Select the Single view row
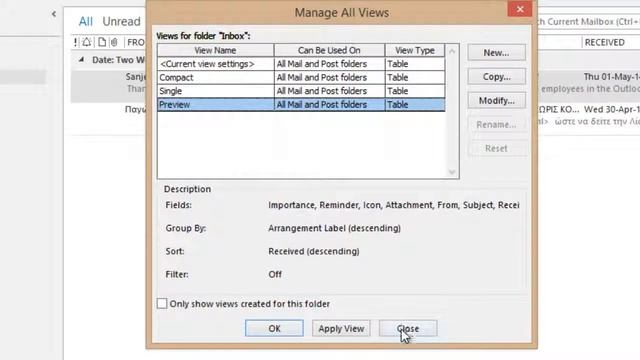This screenshot has height=360, width=640. point(301,91)
